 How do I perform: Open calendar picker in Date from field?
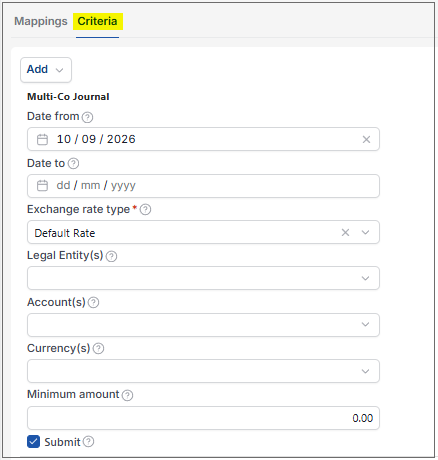pyautogui.click(x=42, y=139)
